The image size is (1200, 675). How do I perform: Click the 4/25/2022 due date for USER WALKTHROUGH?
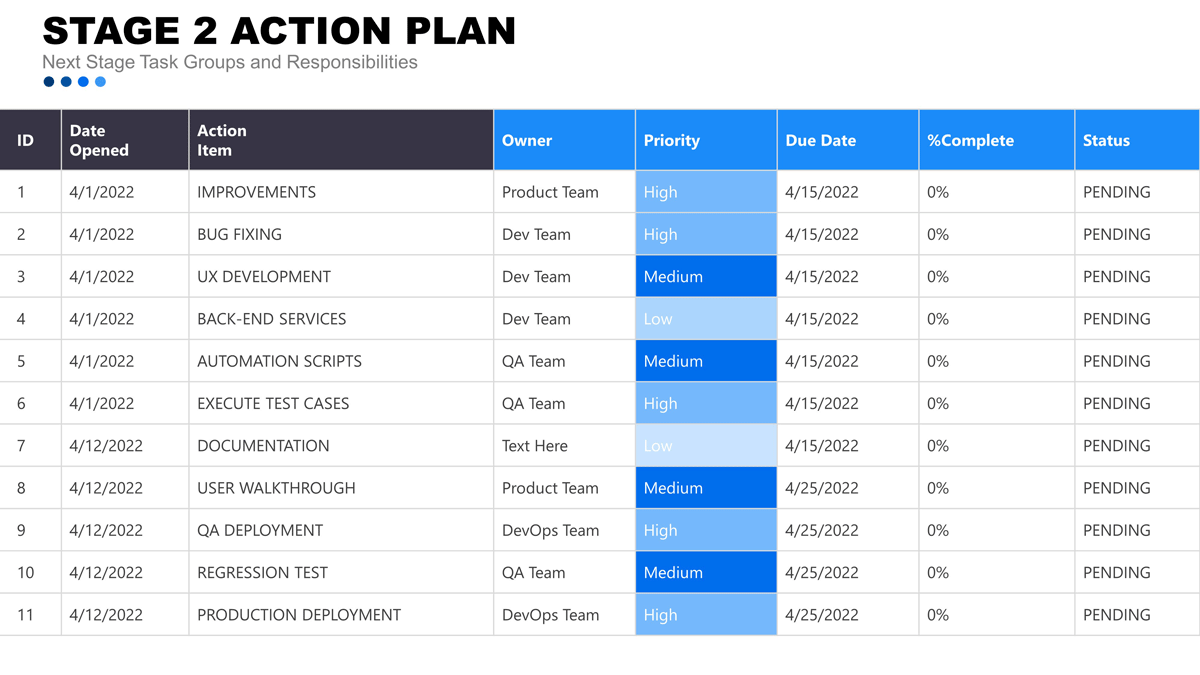[822, 488]
